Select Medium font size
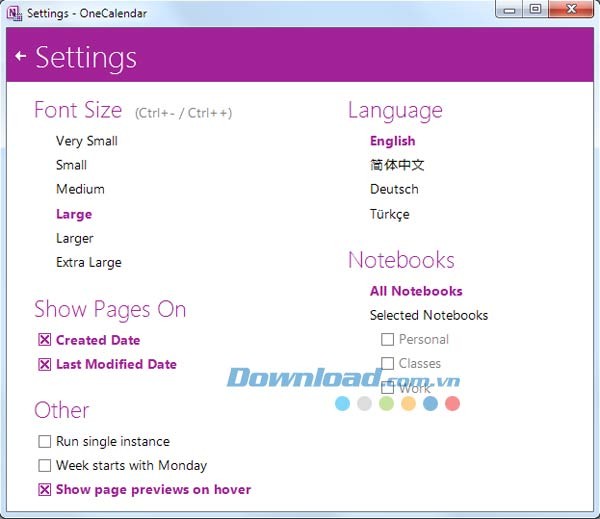 (x=80, y=189)
